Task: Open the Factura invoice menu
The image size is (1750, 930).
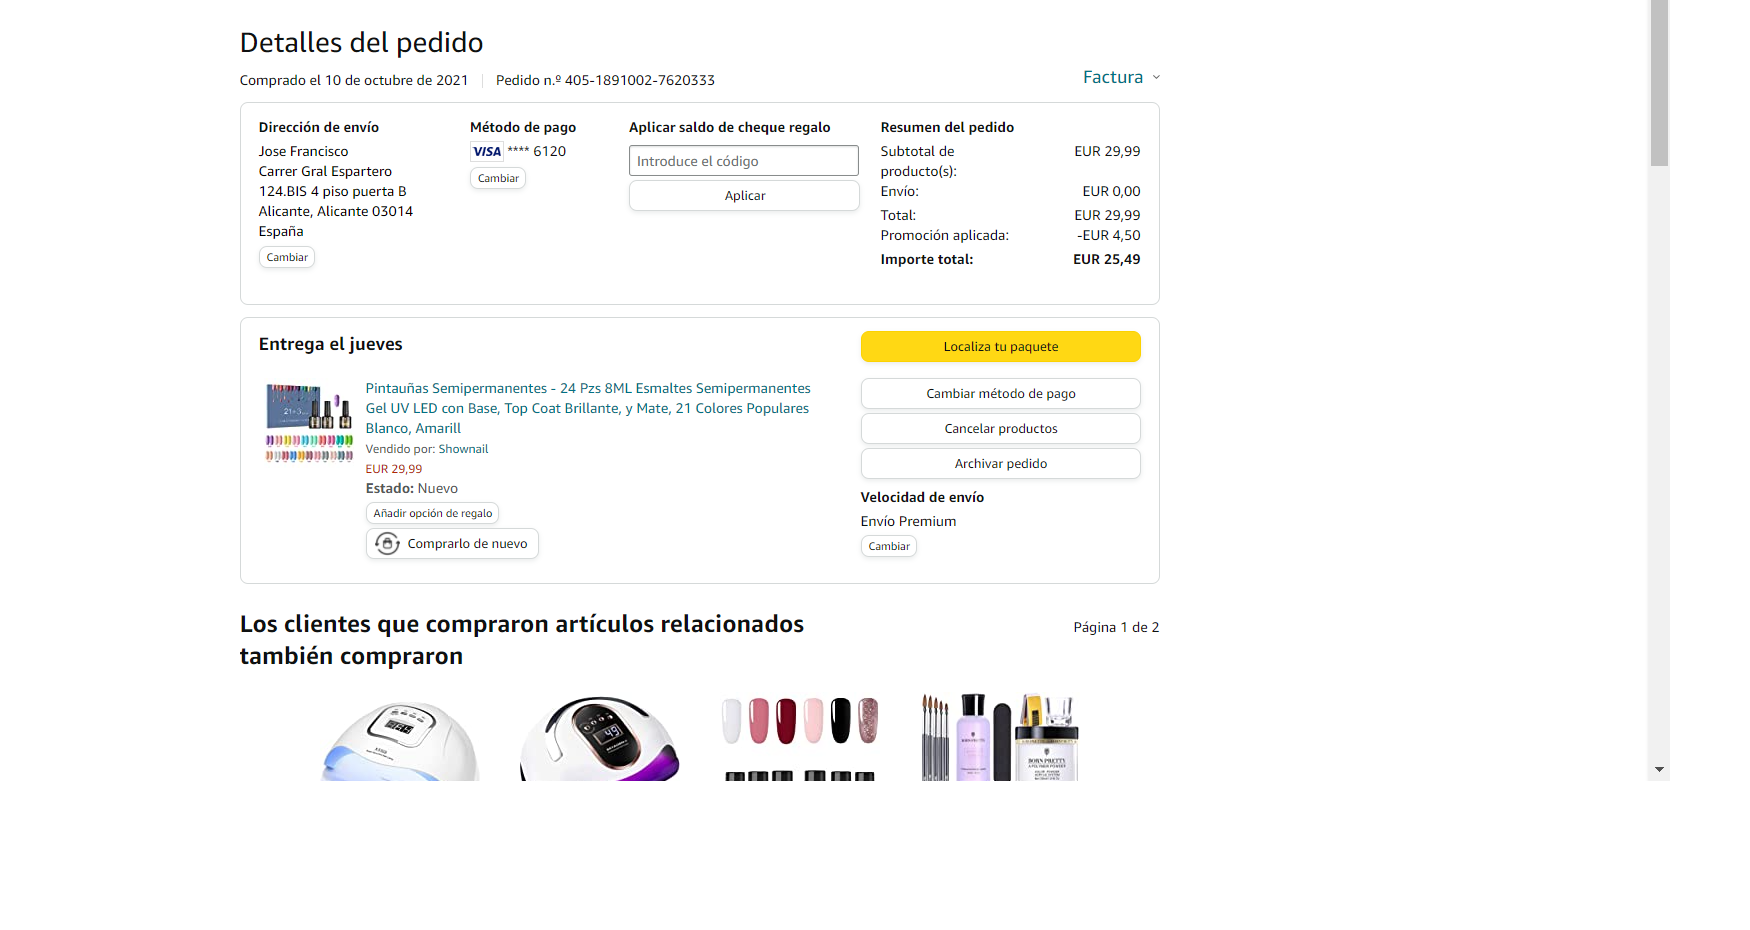Action: tap(1113, 77)
